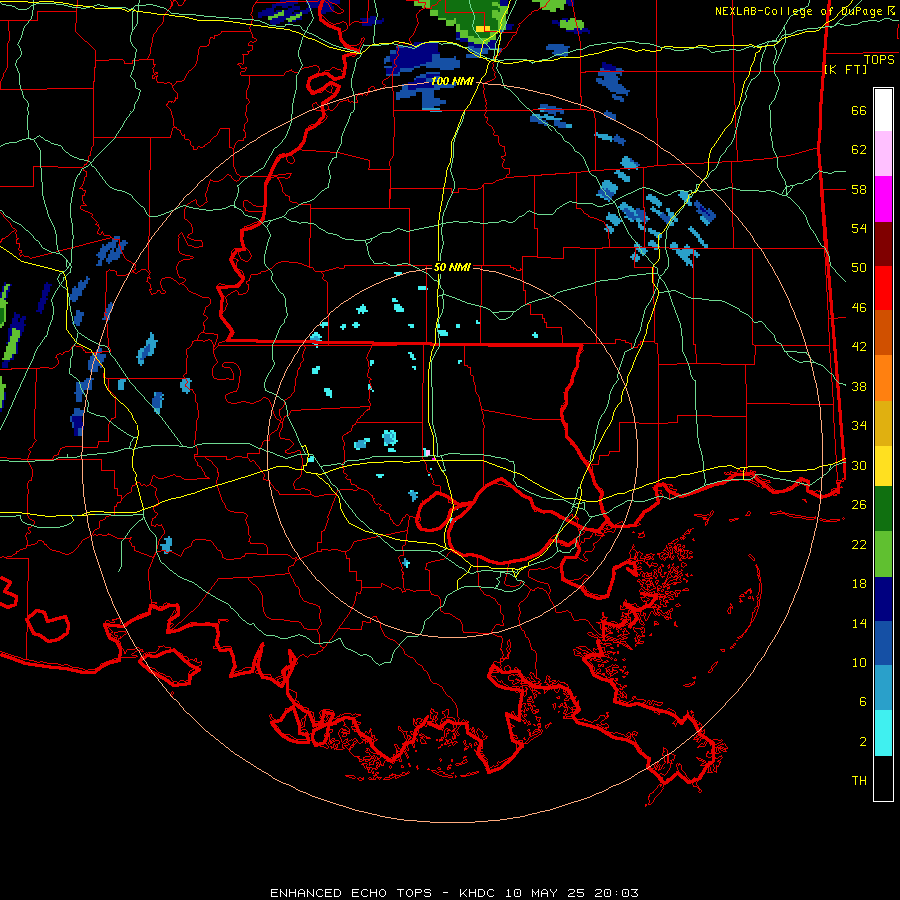Click the '50' legend value
Screen dimensions: 900x900
(859, 268)
